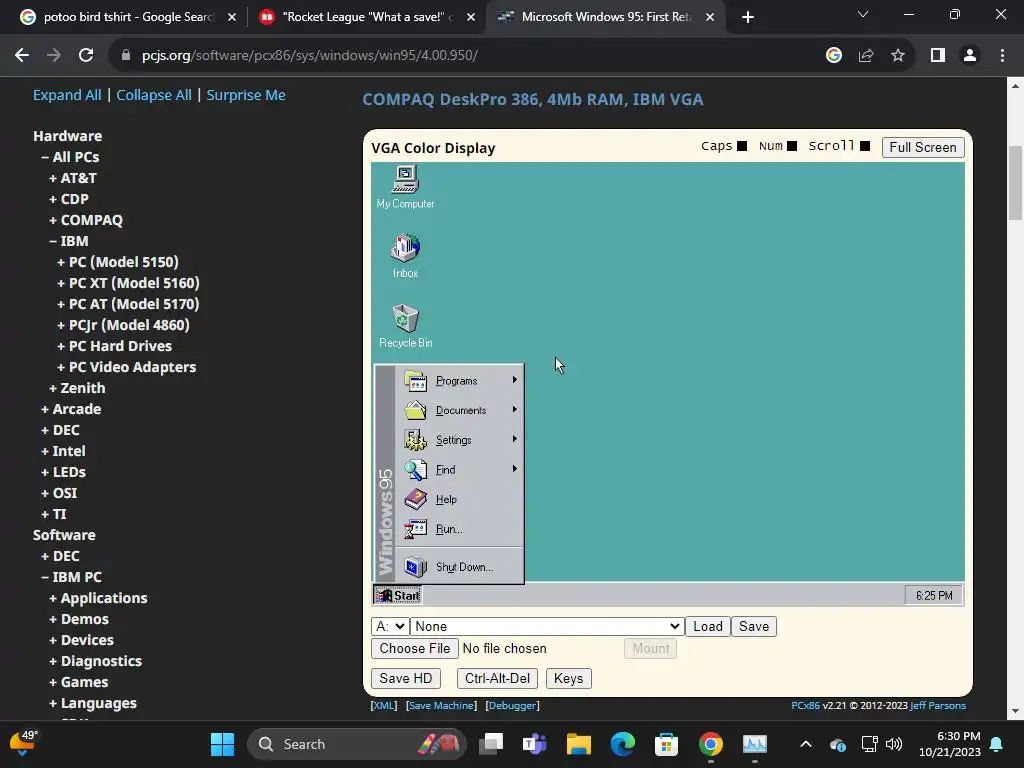Click the 6:25 PM emulated taskbar clock
This screenshot has width=1024, height=768.
[x=934, y=596]
